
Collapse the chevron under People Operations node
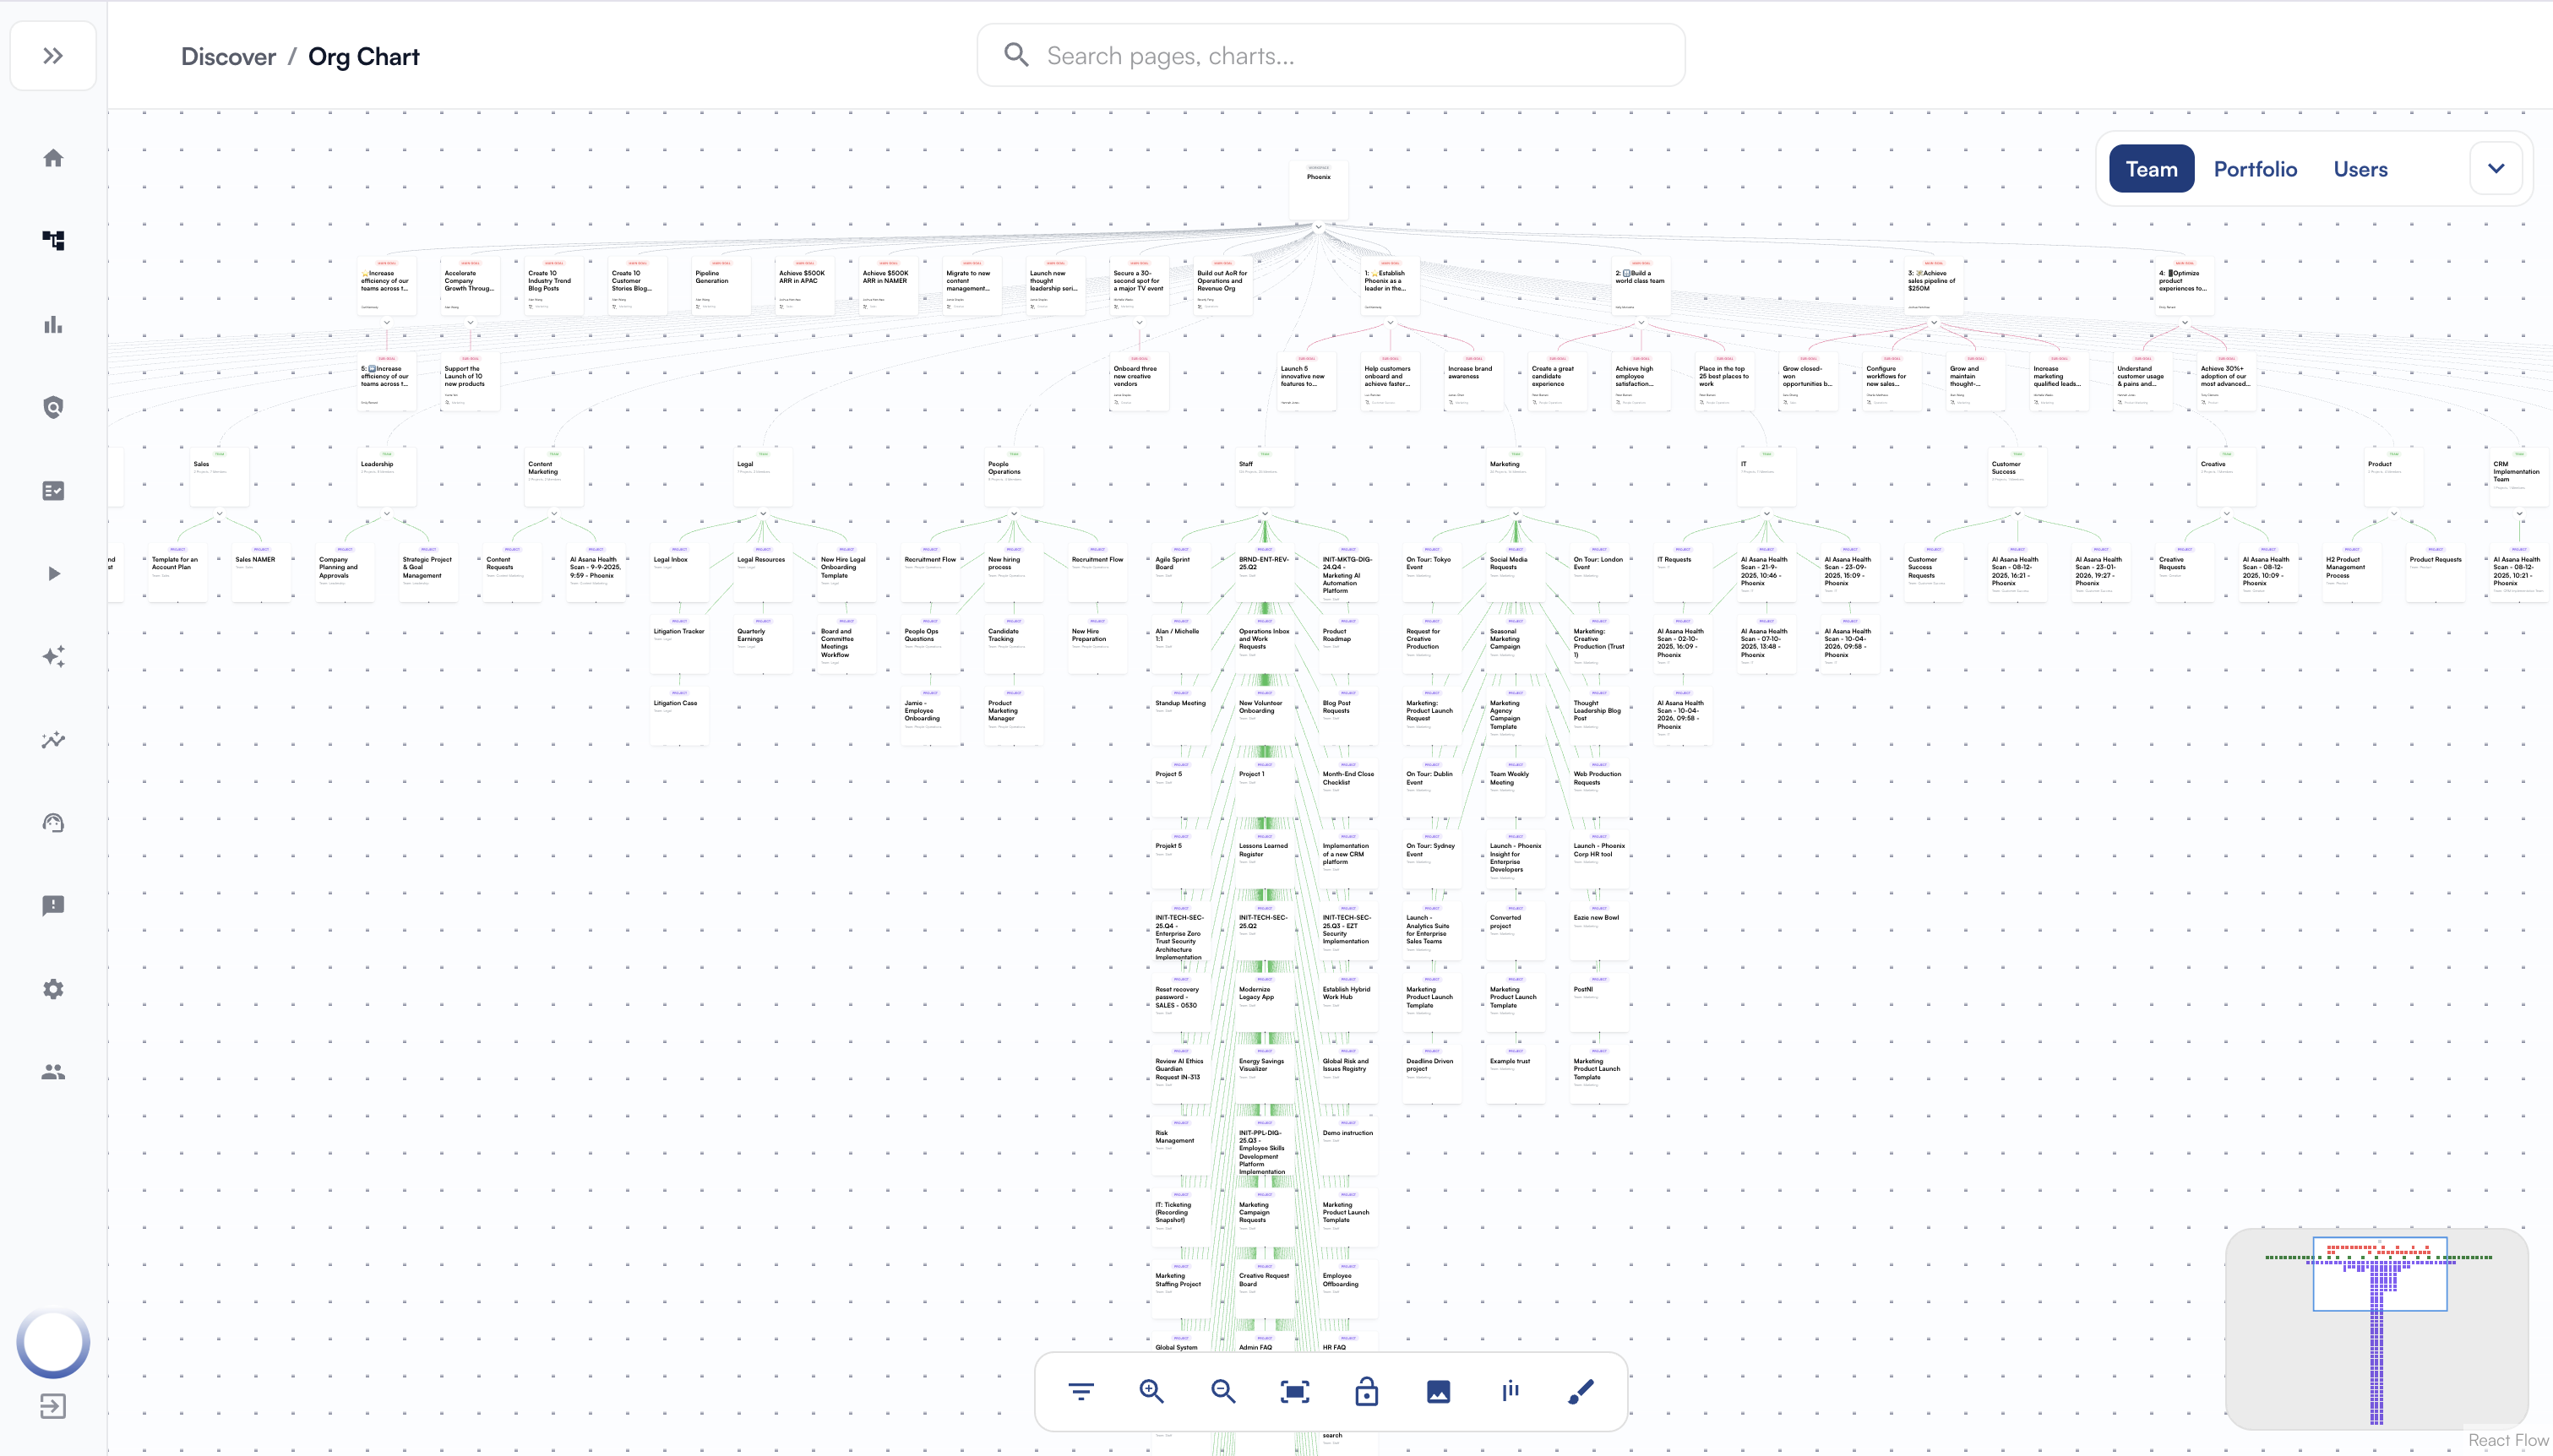point(1014,514)
